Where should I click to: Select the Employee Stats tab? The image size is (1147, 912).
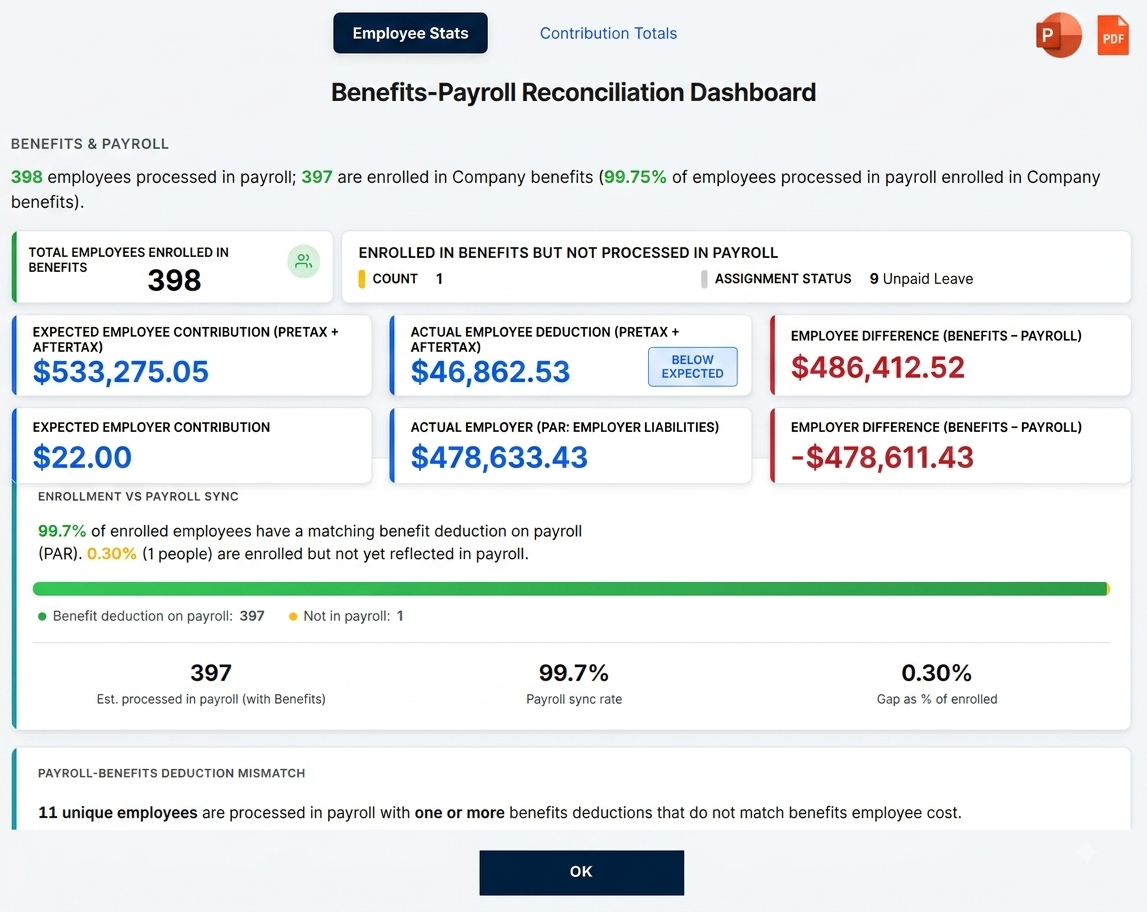pyautogui.click(x=410, y=33)
